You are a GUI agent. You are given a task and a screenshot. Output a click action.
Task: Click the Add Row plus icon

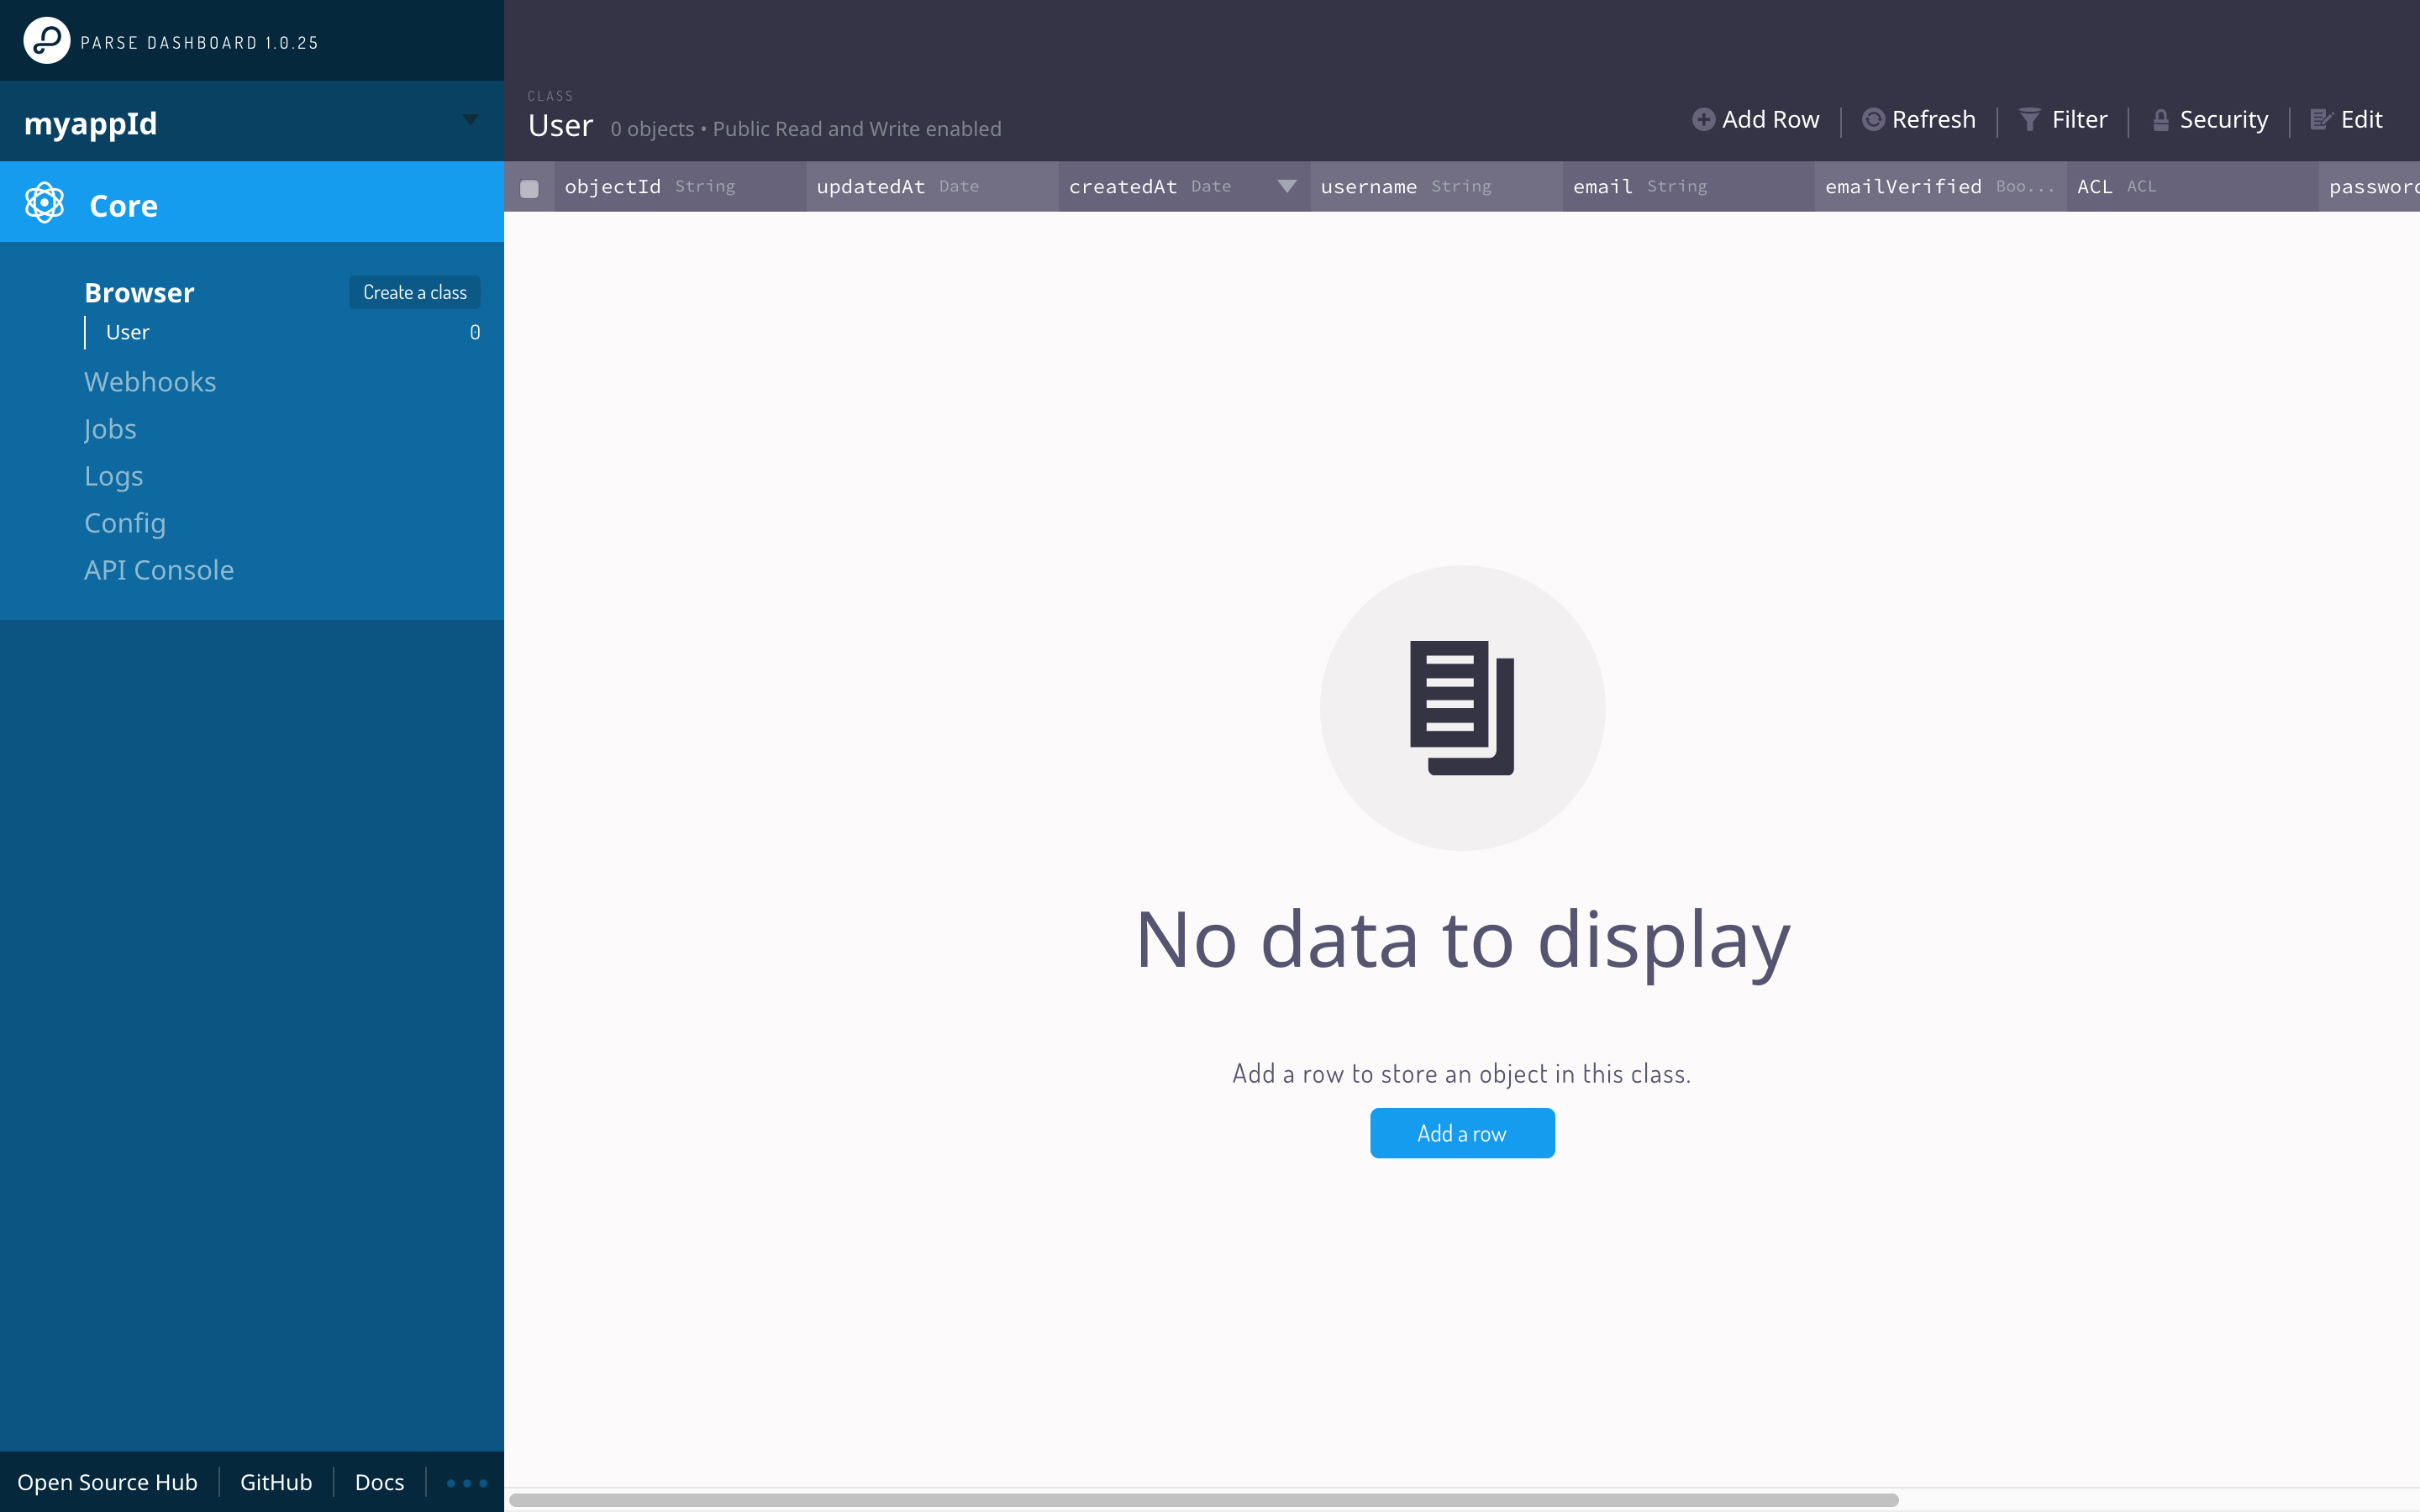(1703, 120)
